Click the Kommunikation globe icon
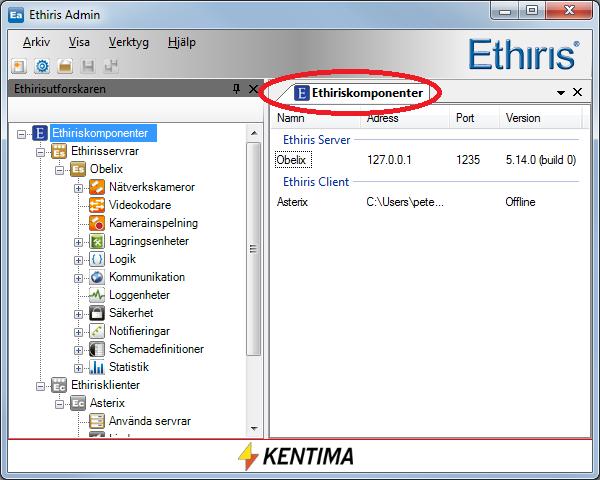This screenshot has width=600, height=480. [x=97, y=277]
